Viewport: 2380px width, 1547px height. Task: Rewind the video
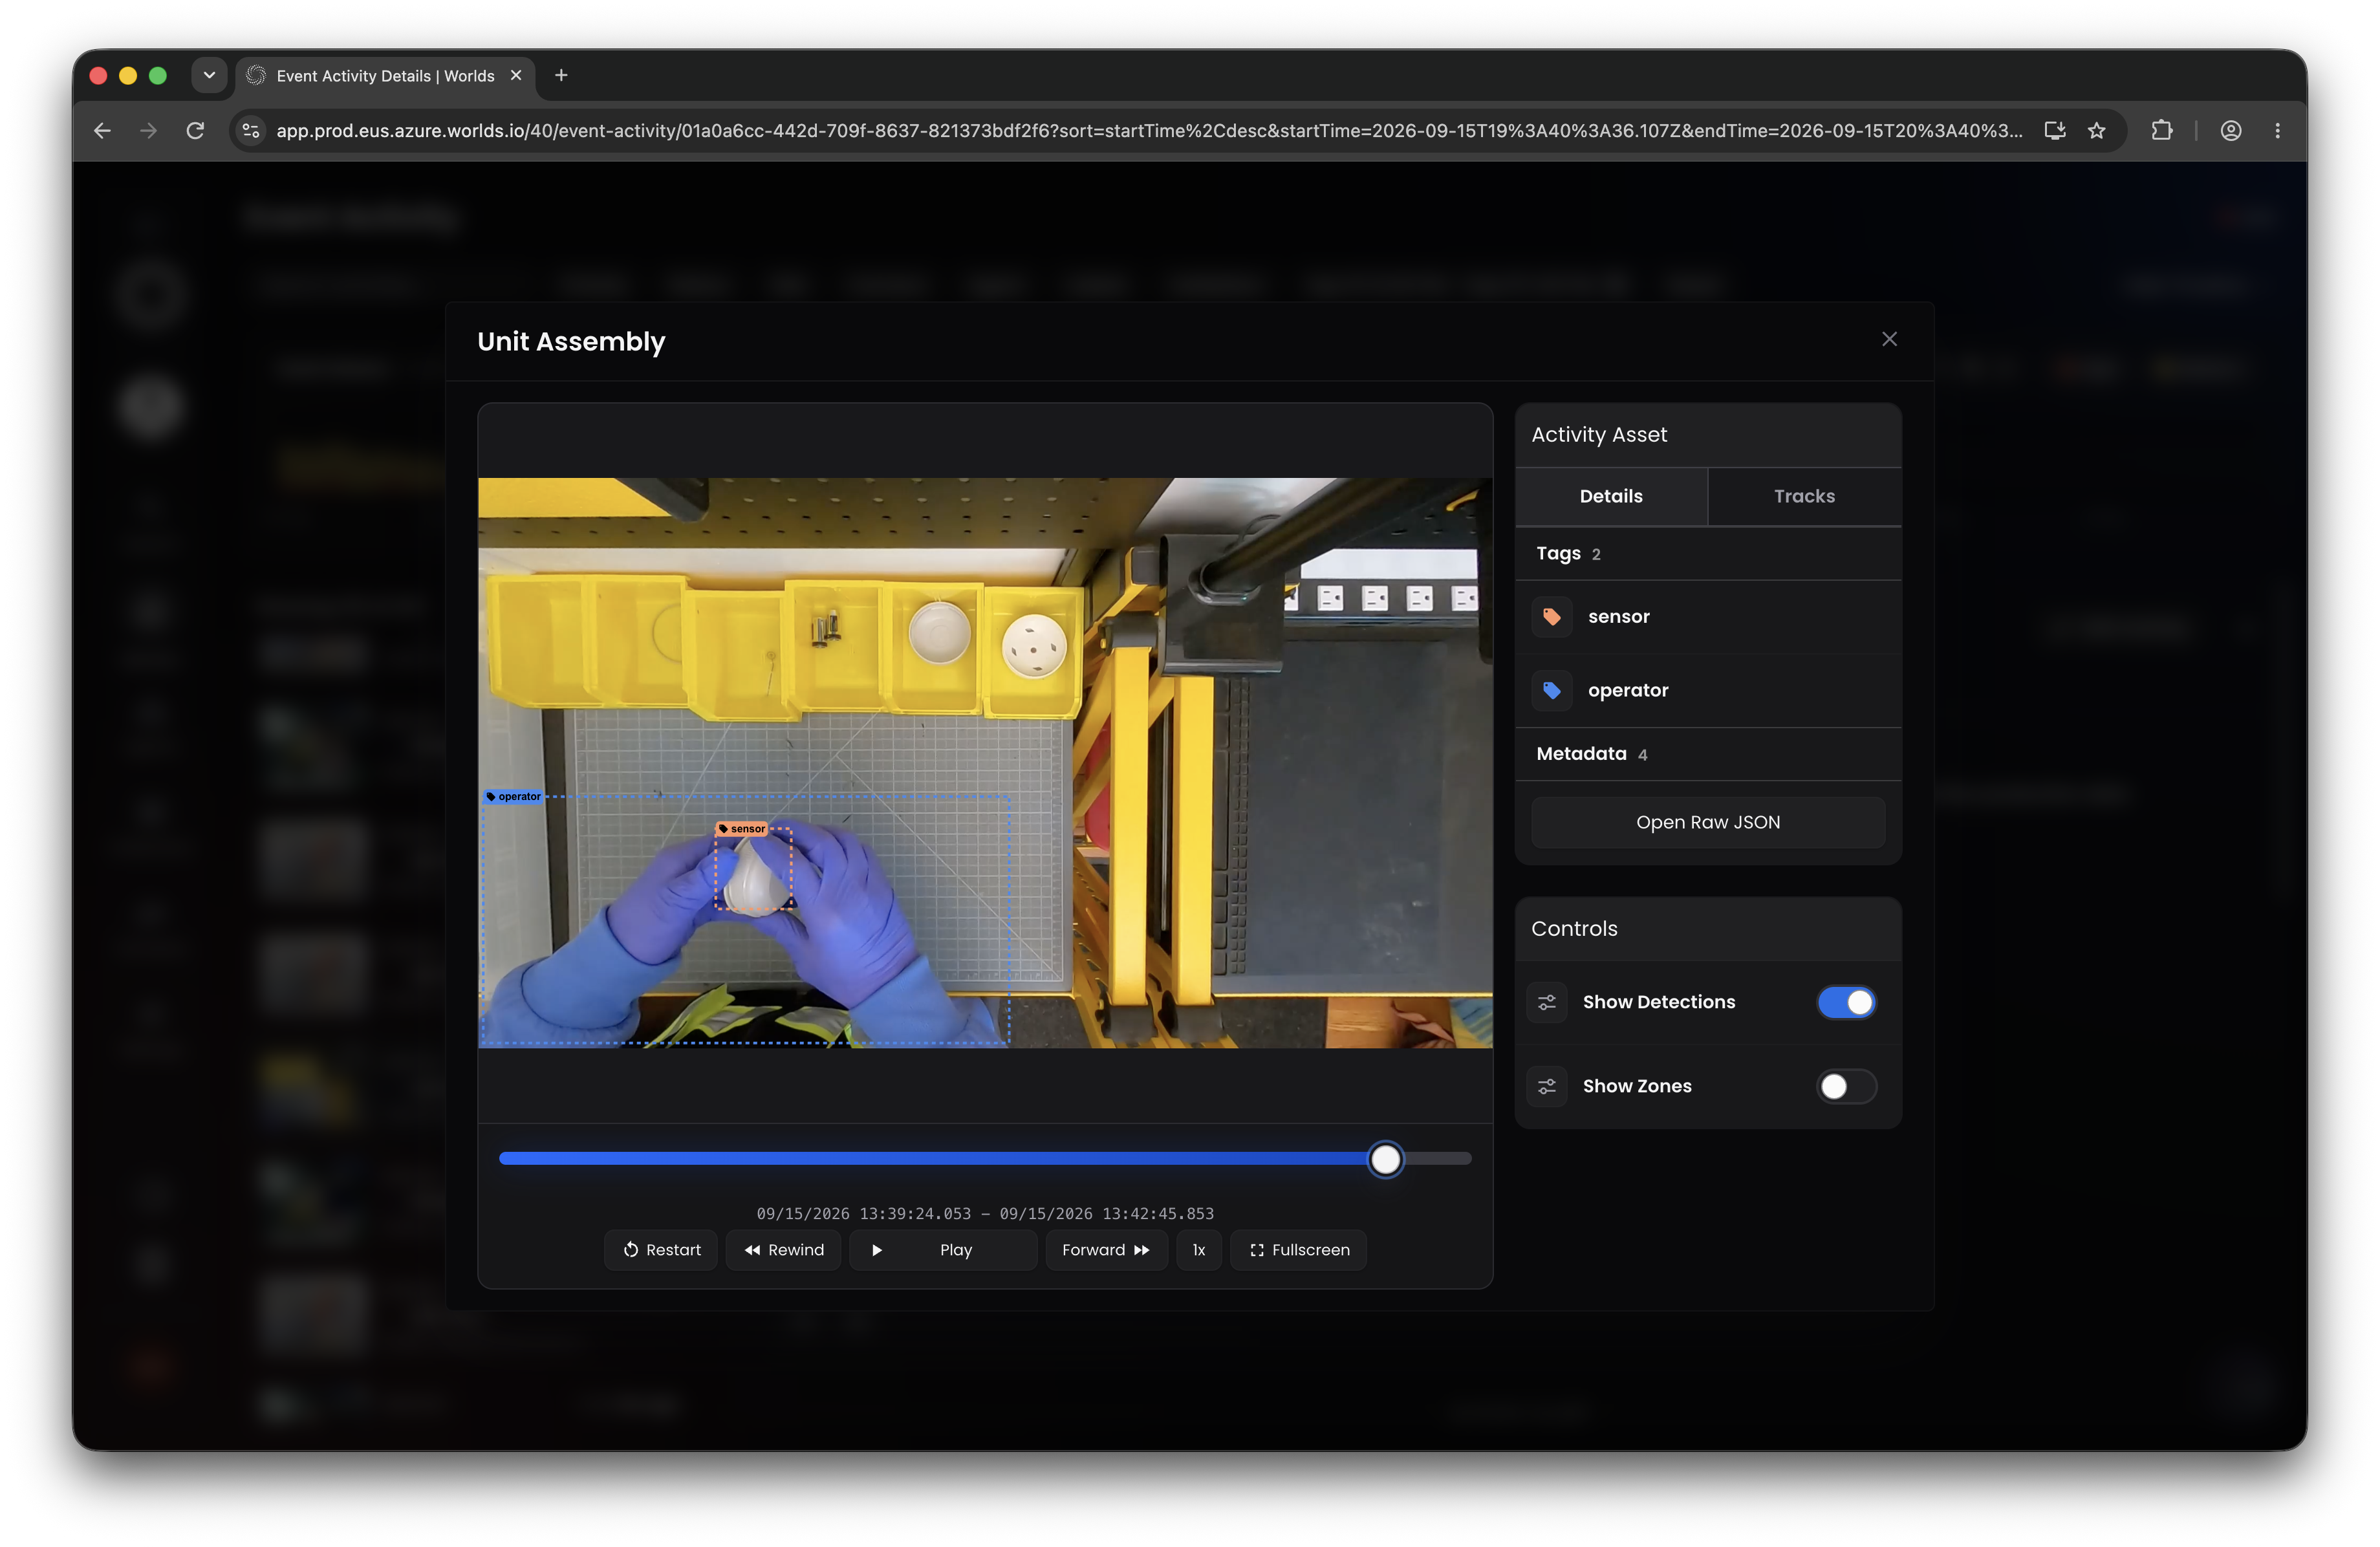coord(783,1250)
